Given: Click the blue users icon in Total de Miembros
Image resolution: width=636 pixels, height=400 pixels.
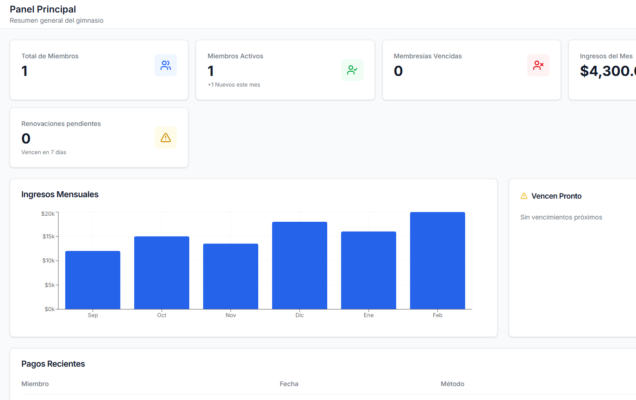Looking at the screenshot, I should [165, 66].
